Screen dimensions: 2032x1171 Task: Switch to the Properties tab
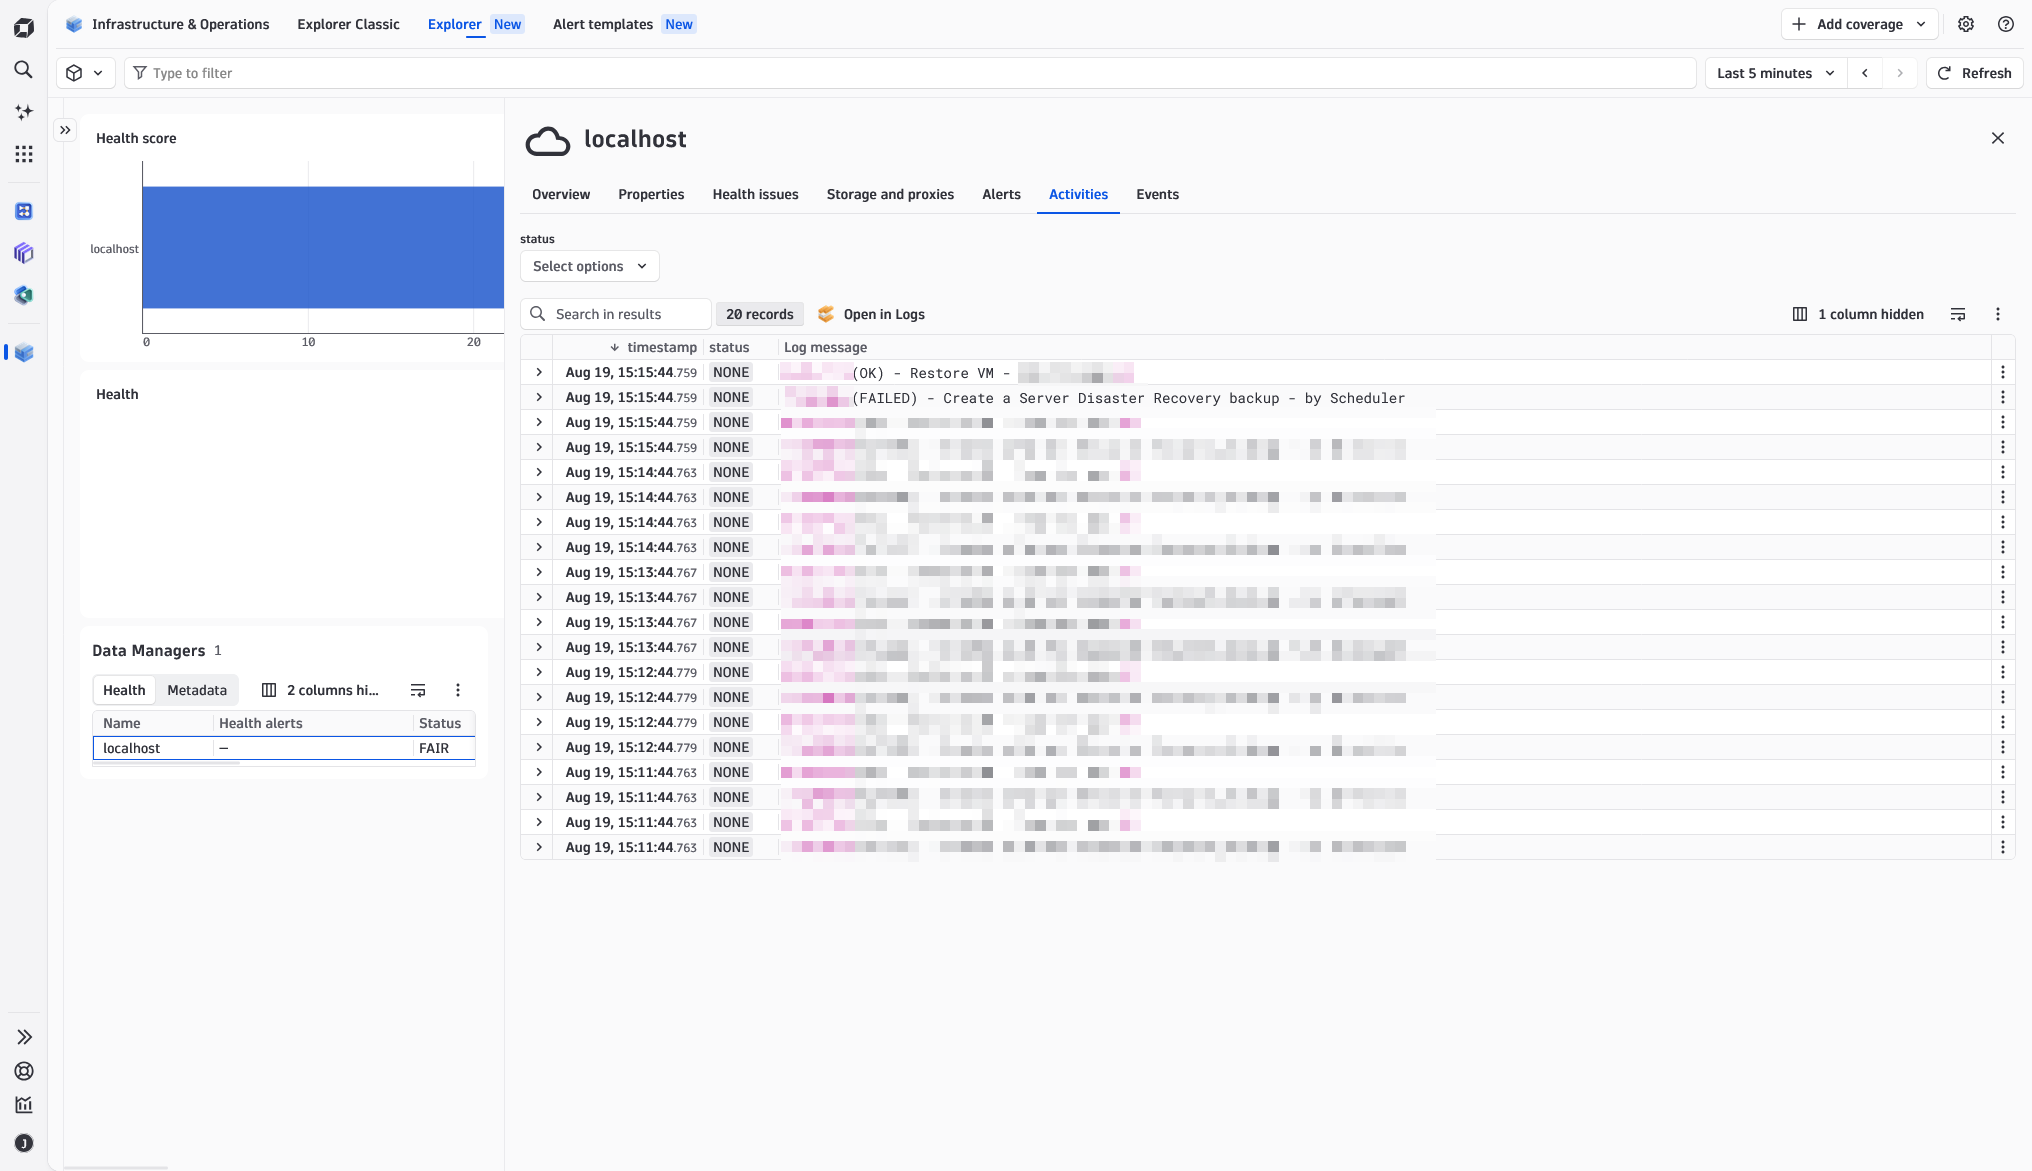tap(651, 194)
